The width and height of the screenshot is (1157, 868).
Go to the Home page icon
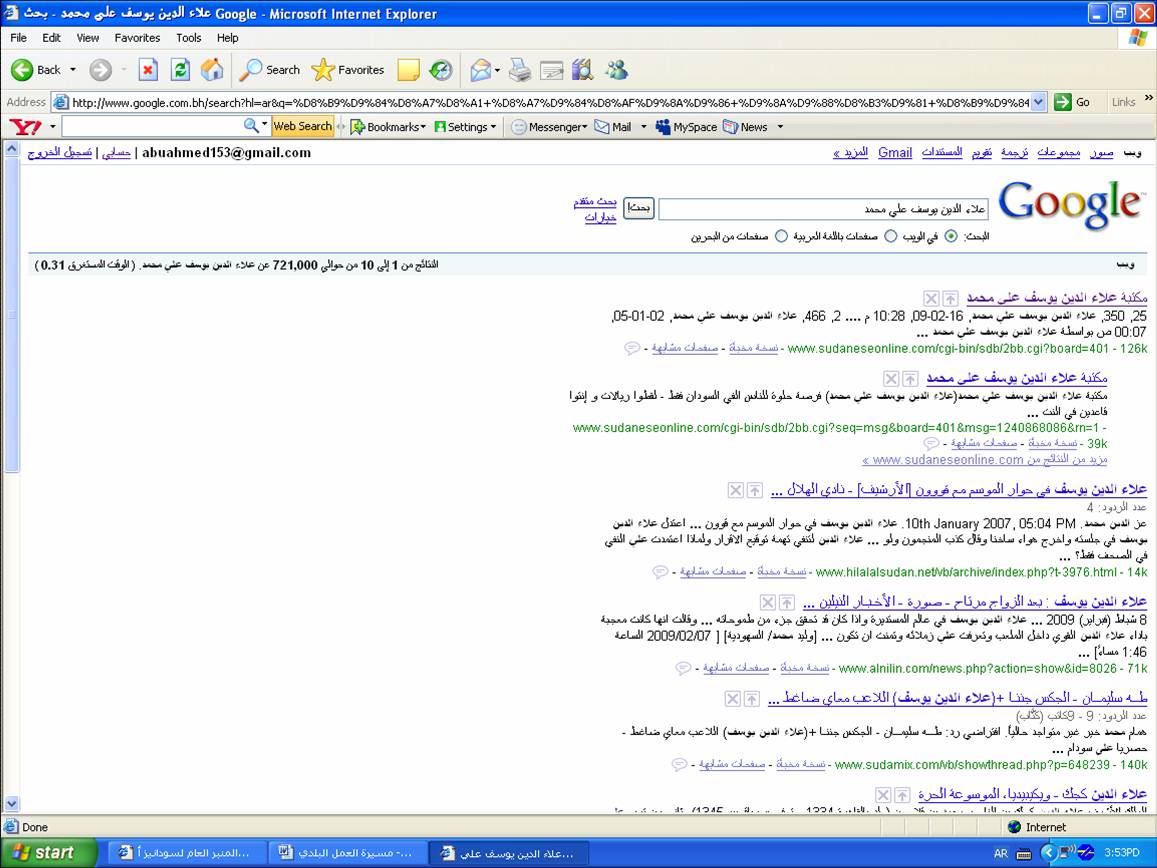click(212, 70)
